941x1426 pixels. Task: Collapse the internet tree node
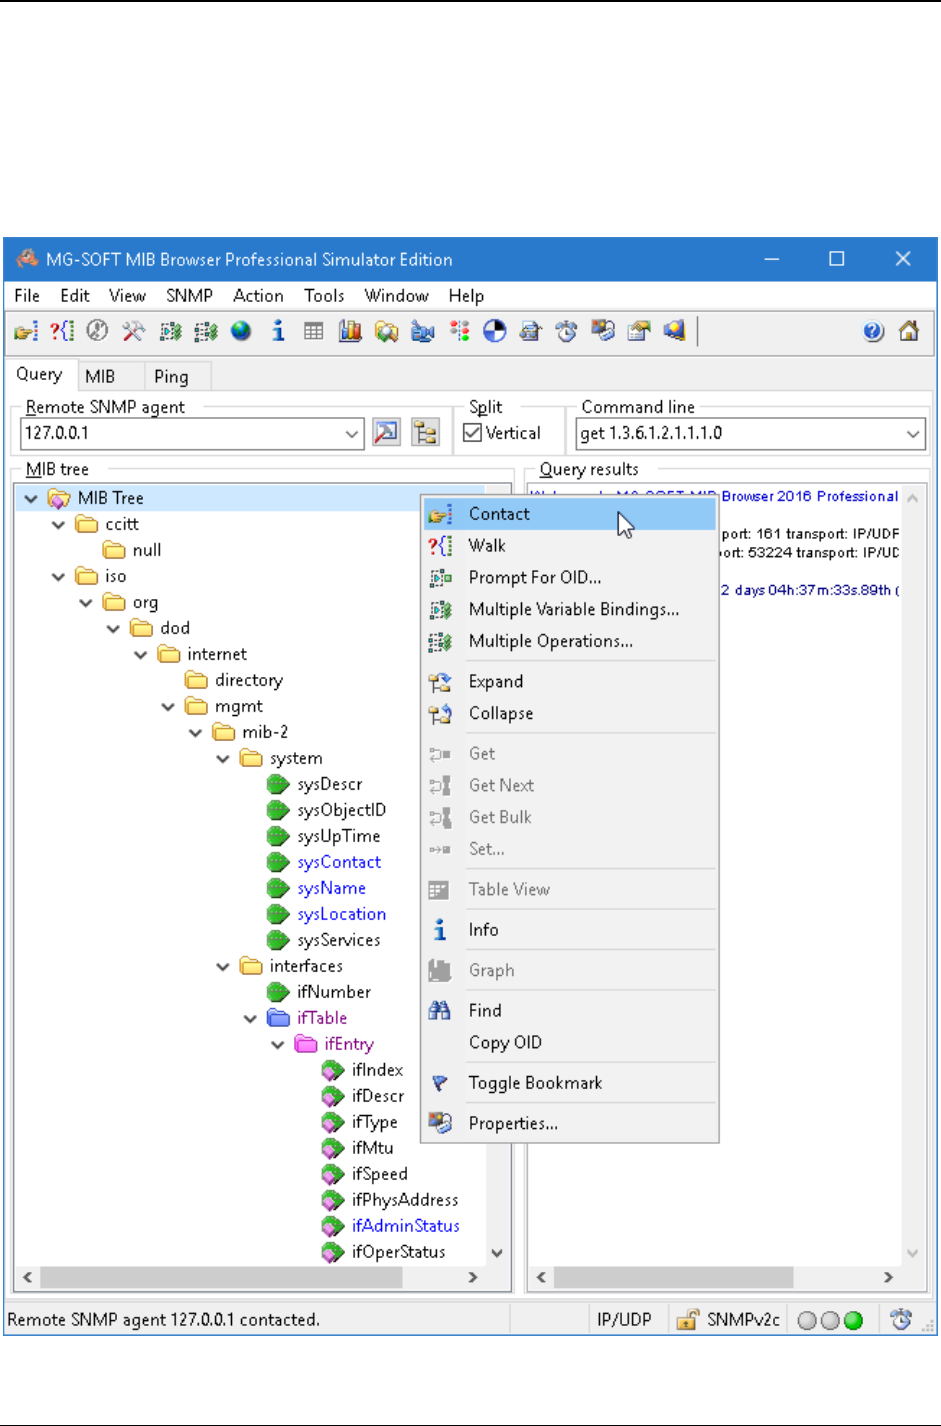140,654
